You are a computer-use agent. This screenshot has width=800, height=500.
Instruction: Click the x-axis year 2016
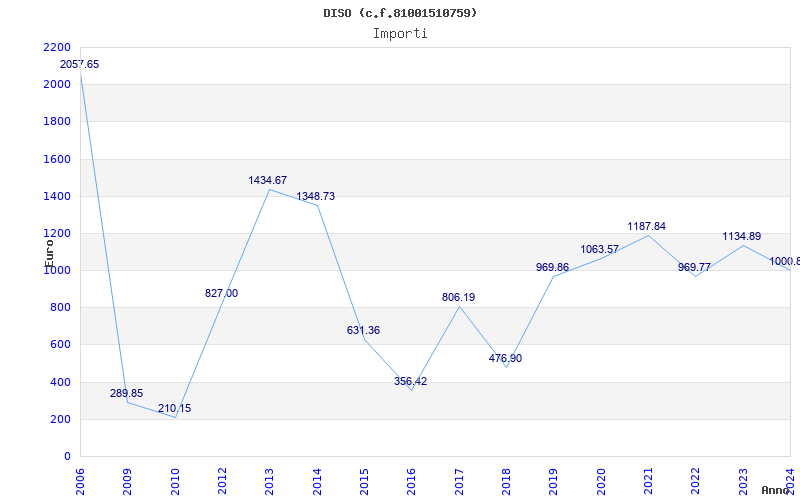(x=412, y=481)
